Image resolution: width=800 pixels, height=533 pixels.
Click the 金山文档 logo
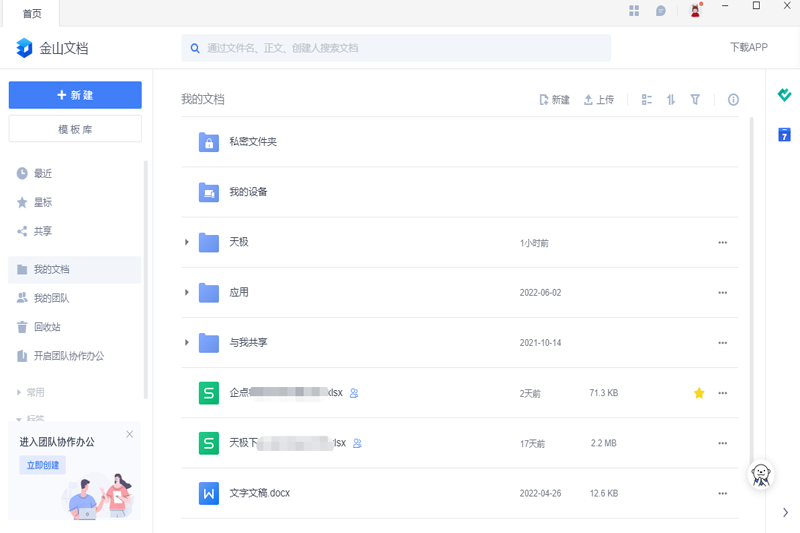click(x=52, y=48)
